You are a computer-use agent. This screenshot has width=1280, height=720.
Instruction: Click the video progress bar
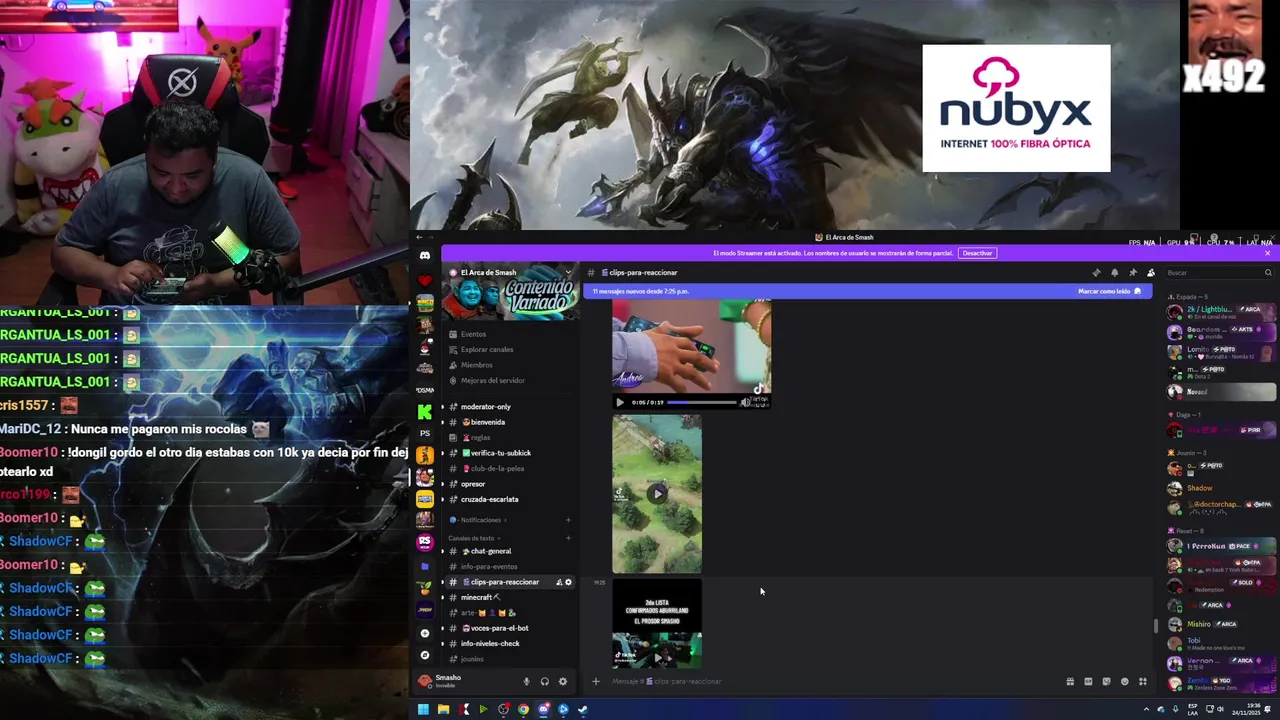[702, 402]
